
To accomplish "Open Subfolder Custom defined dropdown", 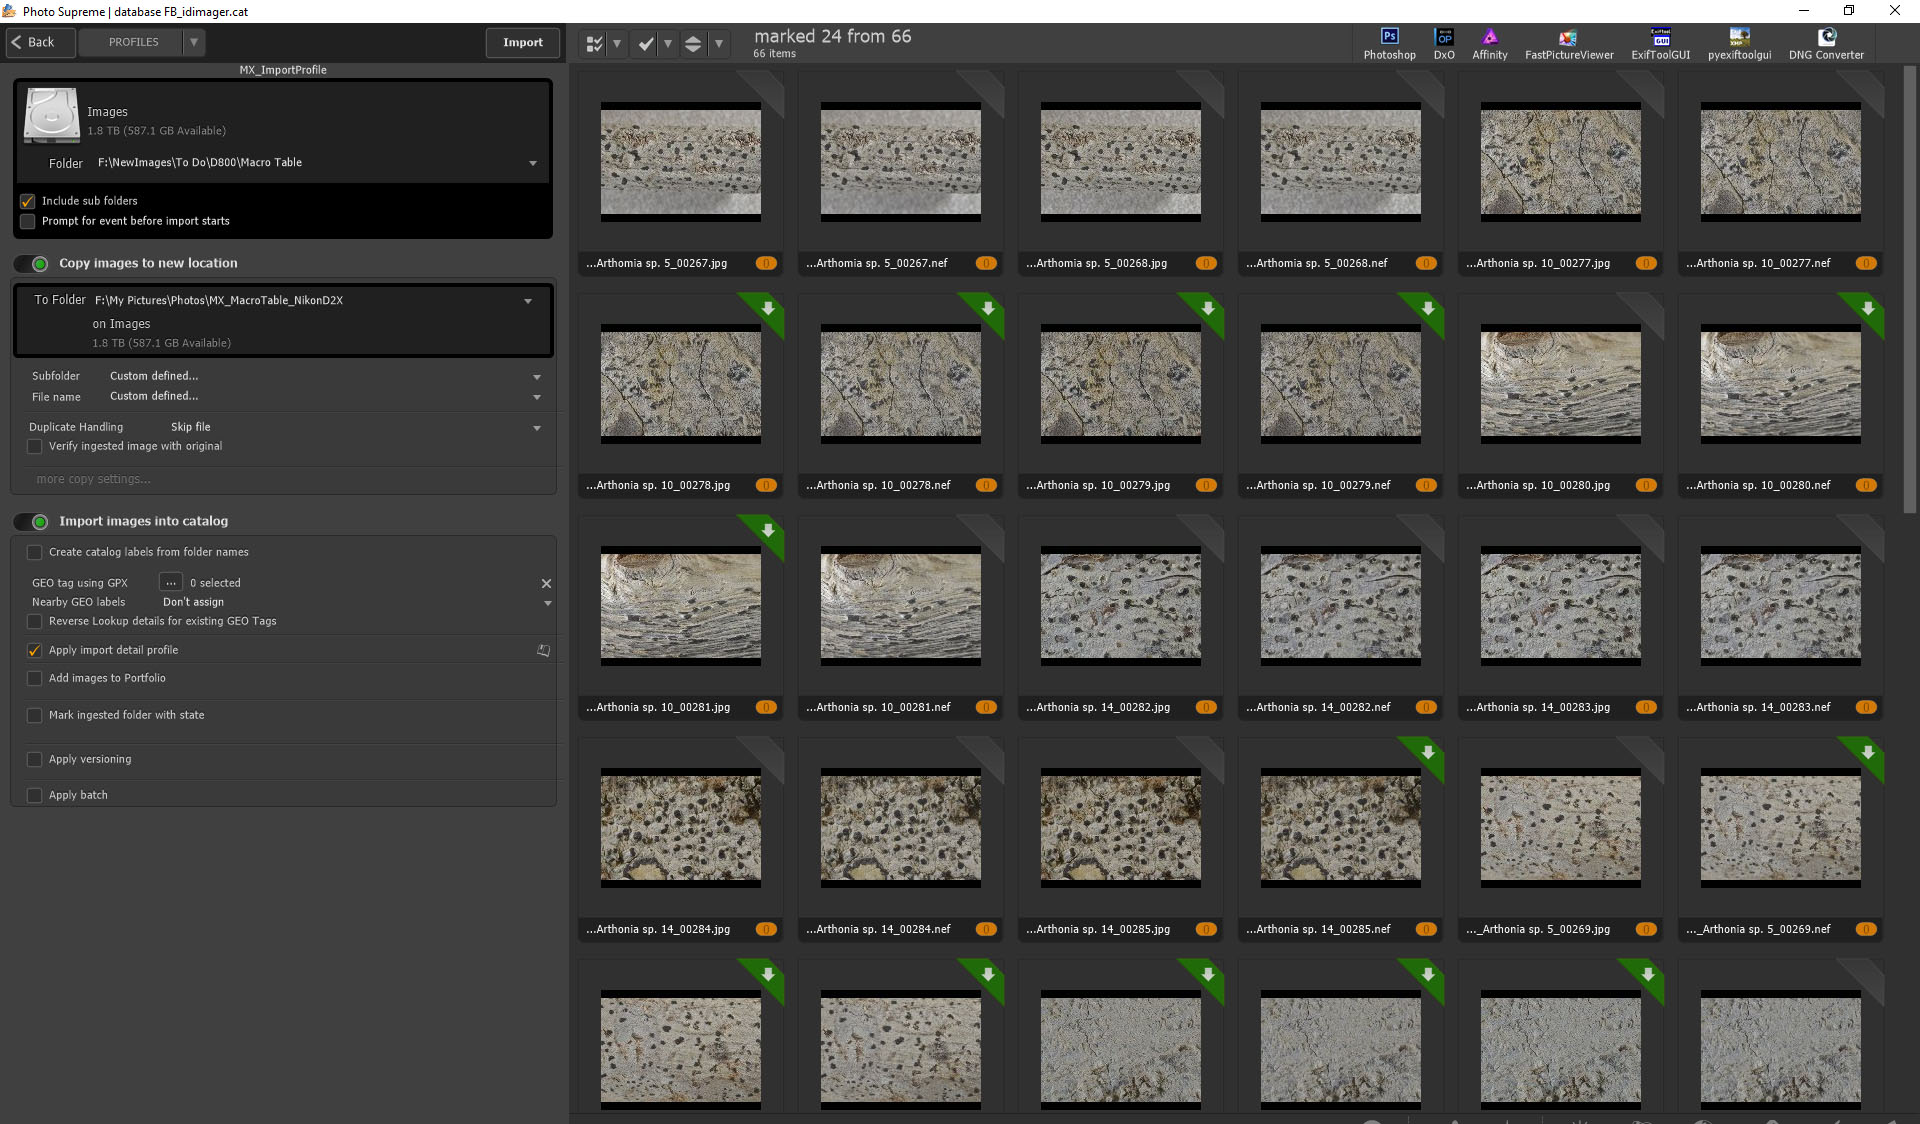I will pos(537,377).
